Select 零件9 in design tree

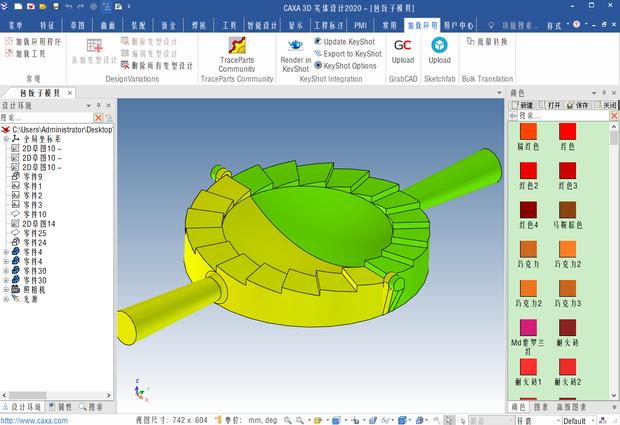coord(26,176)
